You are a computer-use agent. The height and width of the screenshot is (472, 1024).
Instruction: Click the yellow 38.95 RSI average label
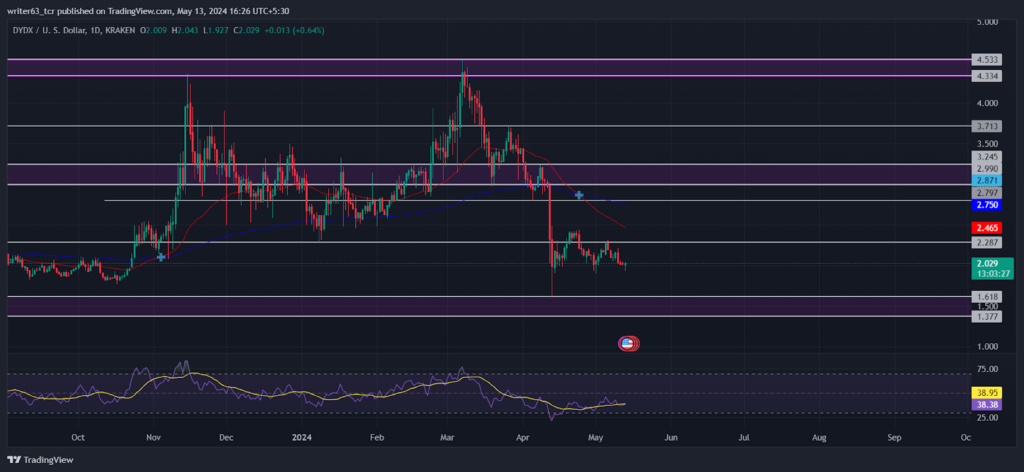pos(985,394)
